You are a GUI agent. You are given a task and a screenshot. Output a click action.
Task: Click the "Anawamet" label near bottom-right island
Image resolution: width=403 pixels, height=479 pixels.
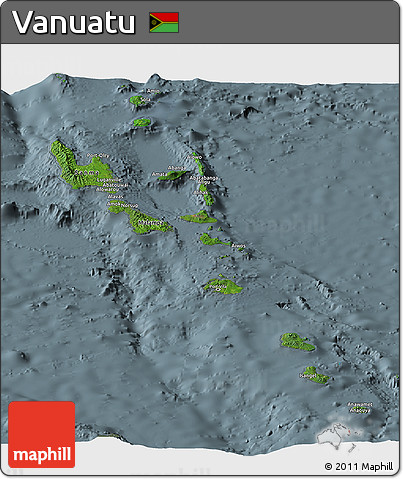click(x=360, y=405)
